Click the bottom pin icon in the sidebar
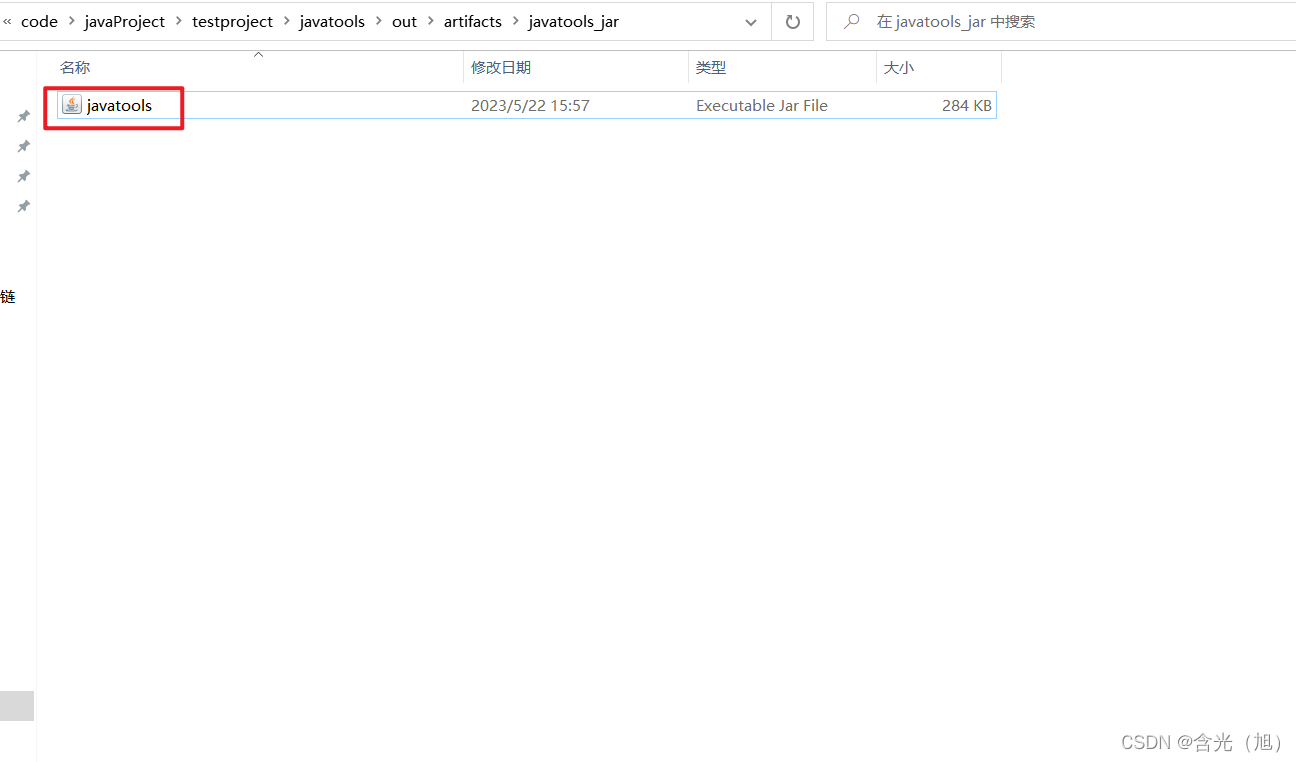The image size is (1296, 762). pos(23,206)
